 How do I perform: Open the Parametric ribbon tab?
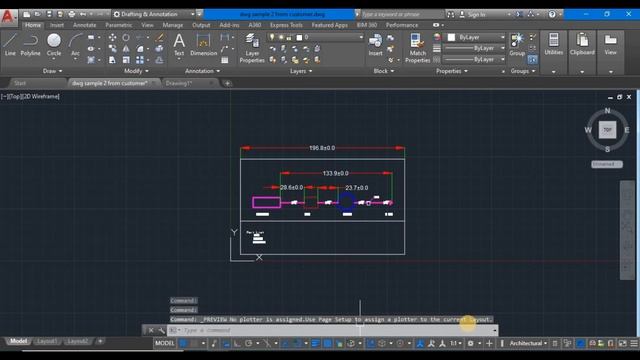118,25
